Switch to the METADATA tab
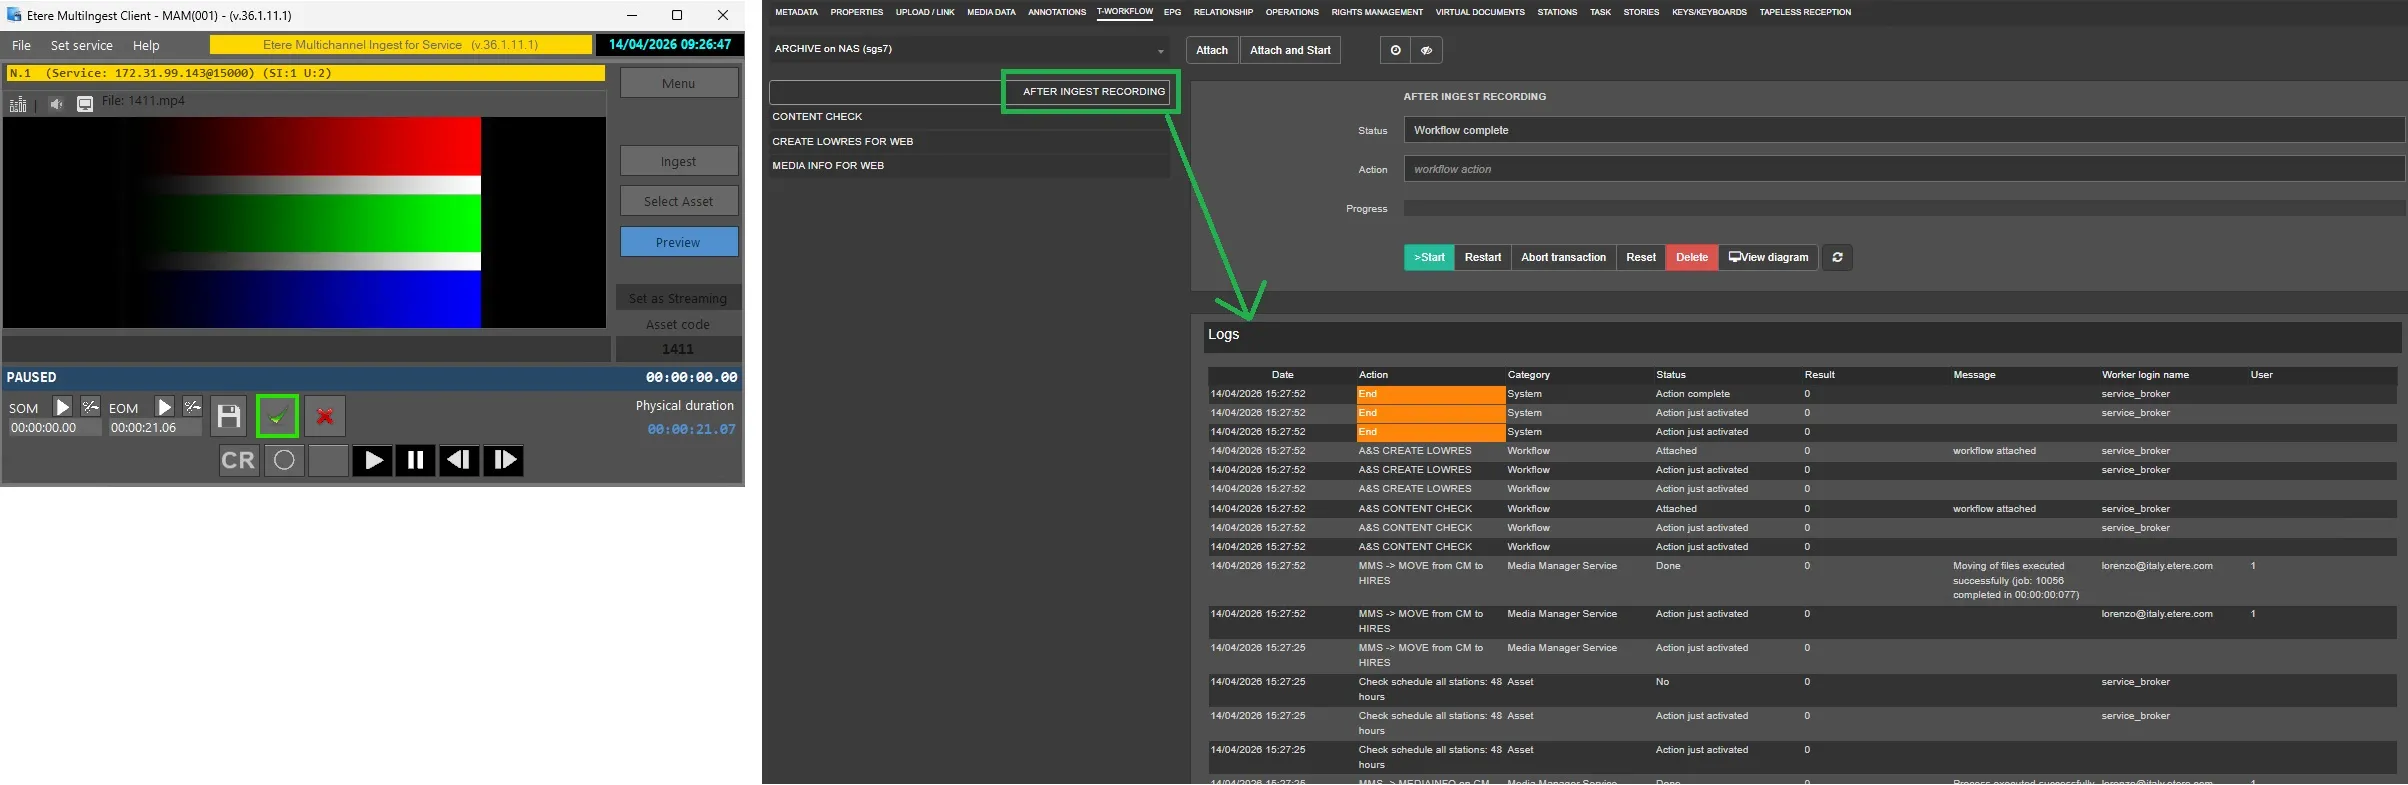Screen dimensions: 2408x785 click(796, 12)
